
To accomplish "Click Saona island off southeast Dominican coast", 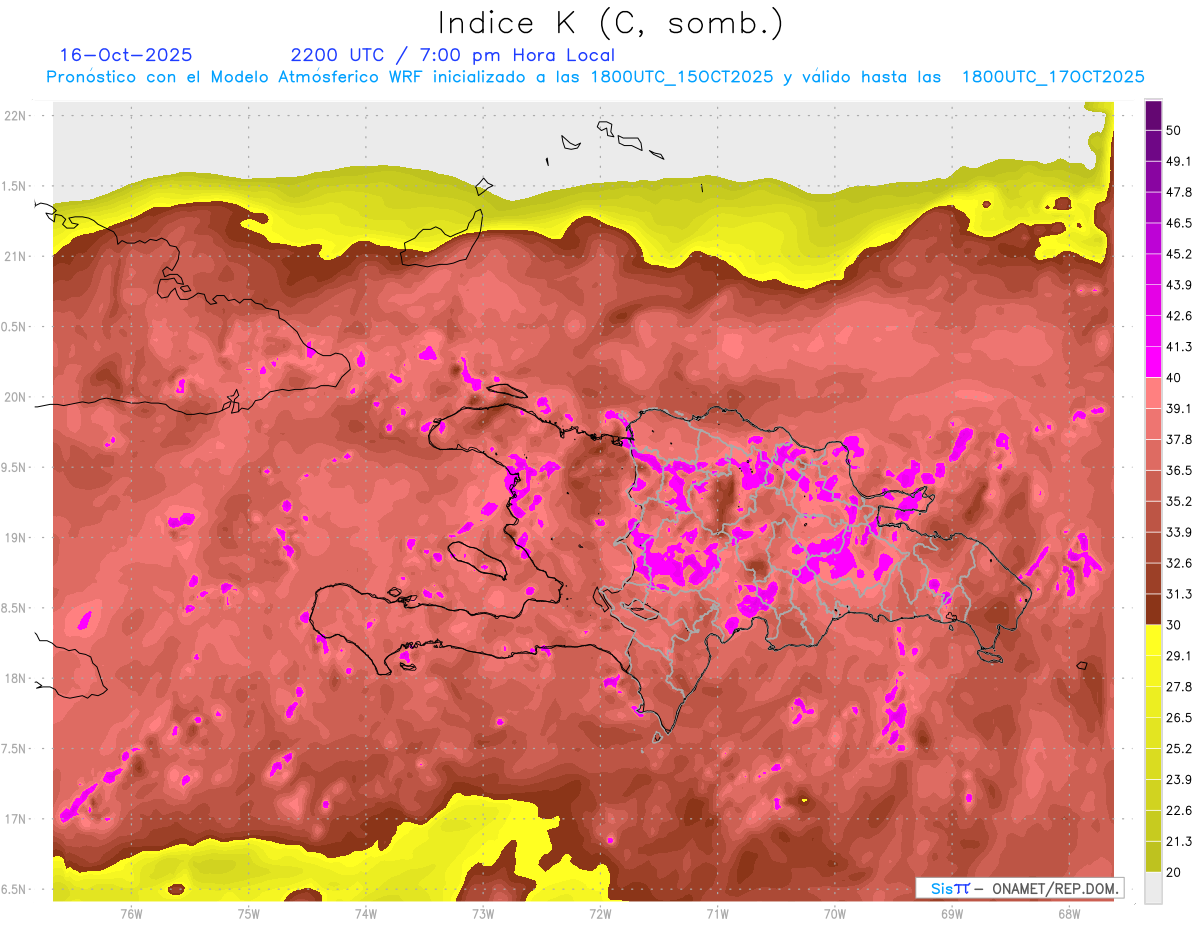I will [x=989, y=657].
